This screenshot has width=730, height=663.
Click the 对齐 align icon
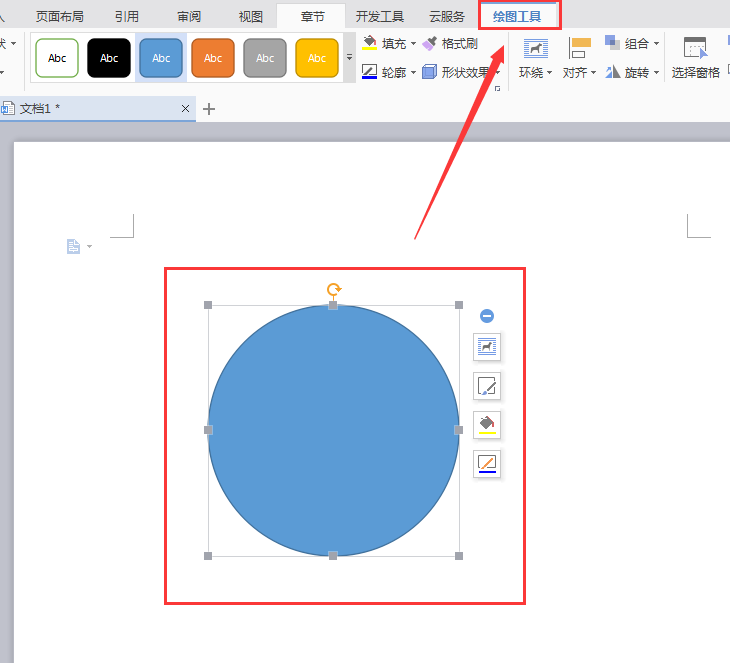[579, 48]
